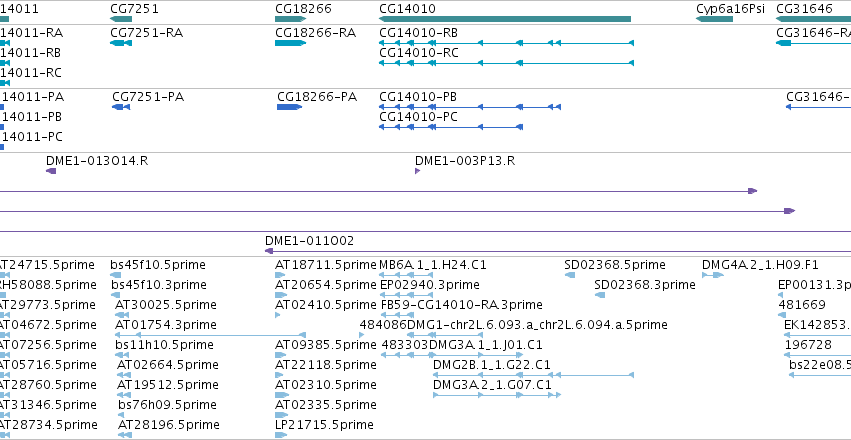Select the 483303 feature label

point(405,345)
